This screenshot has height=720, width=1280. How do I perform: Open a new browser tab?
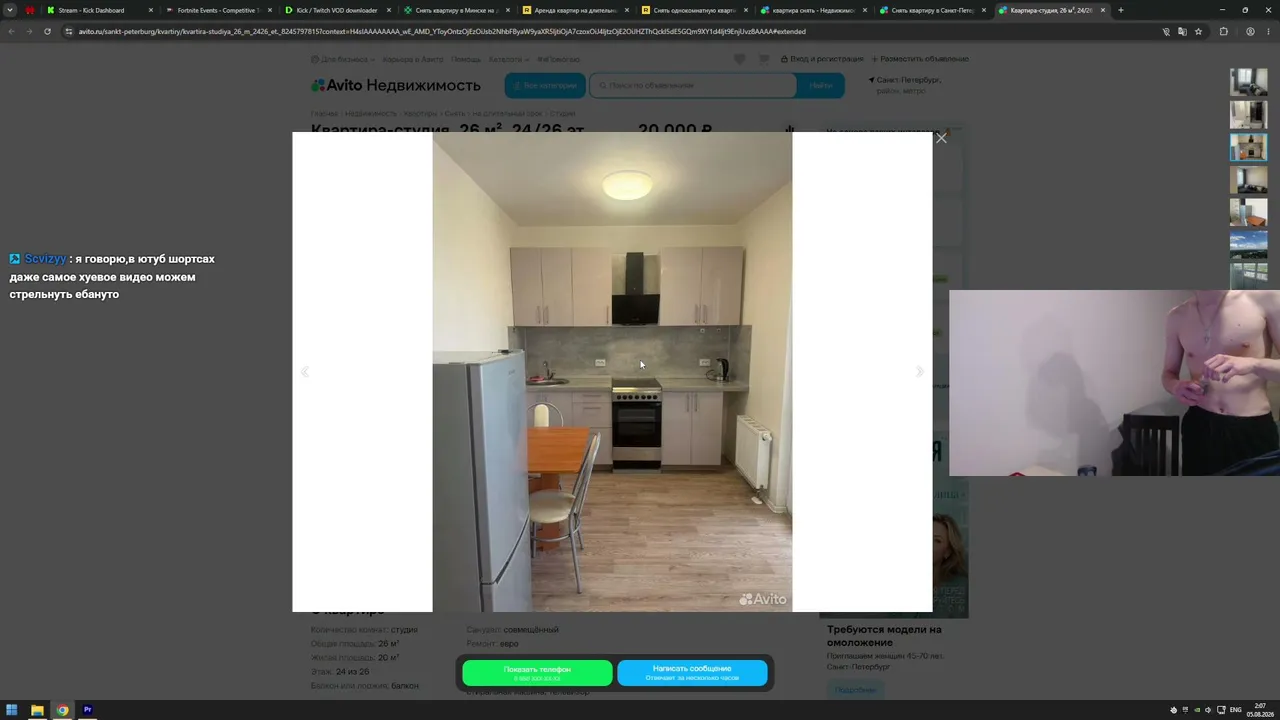pyautogui.click(x=1120, y=10)
